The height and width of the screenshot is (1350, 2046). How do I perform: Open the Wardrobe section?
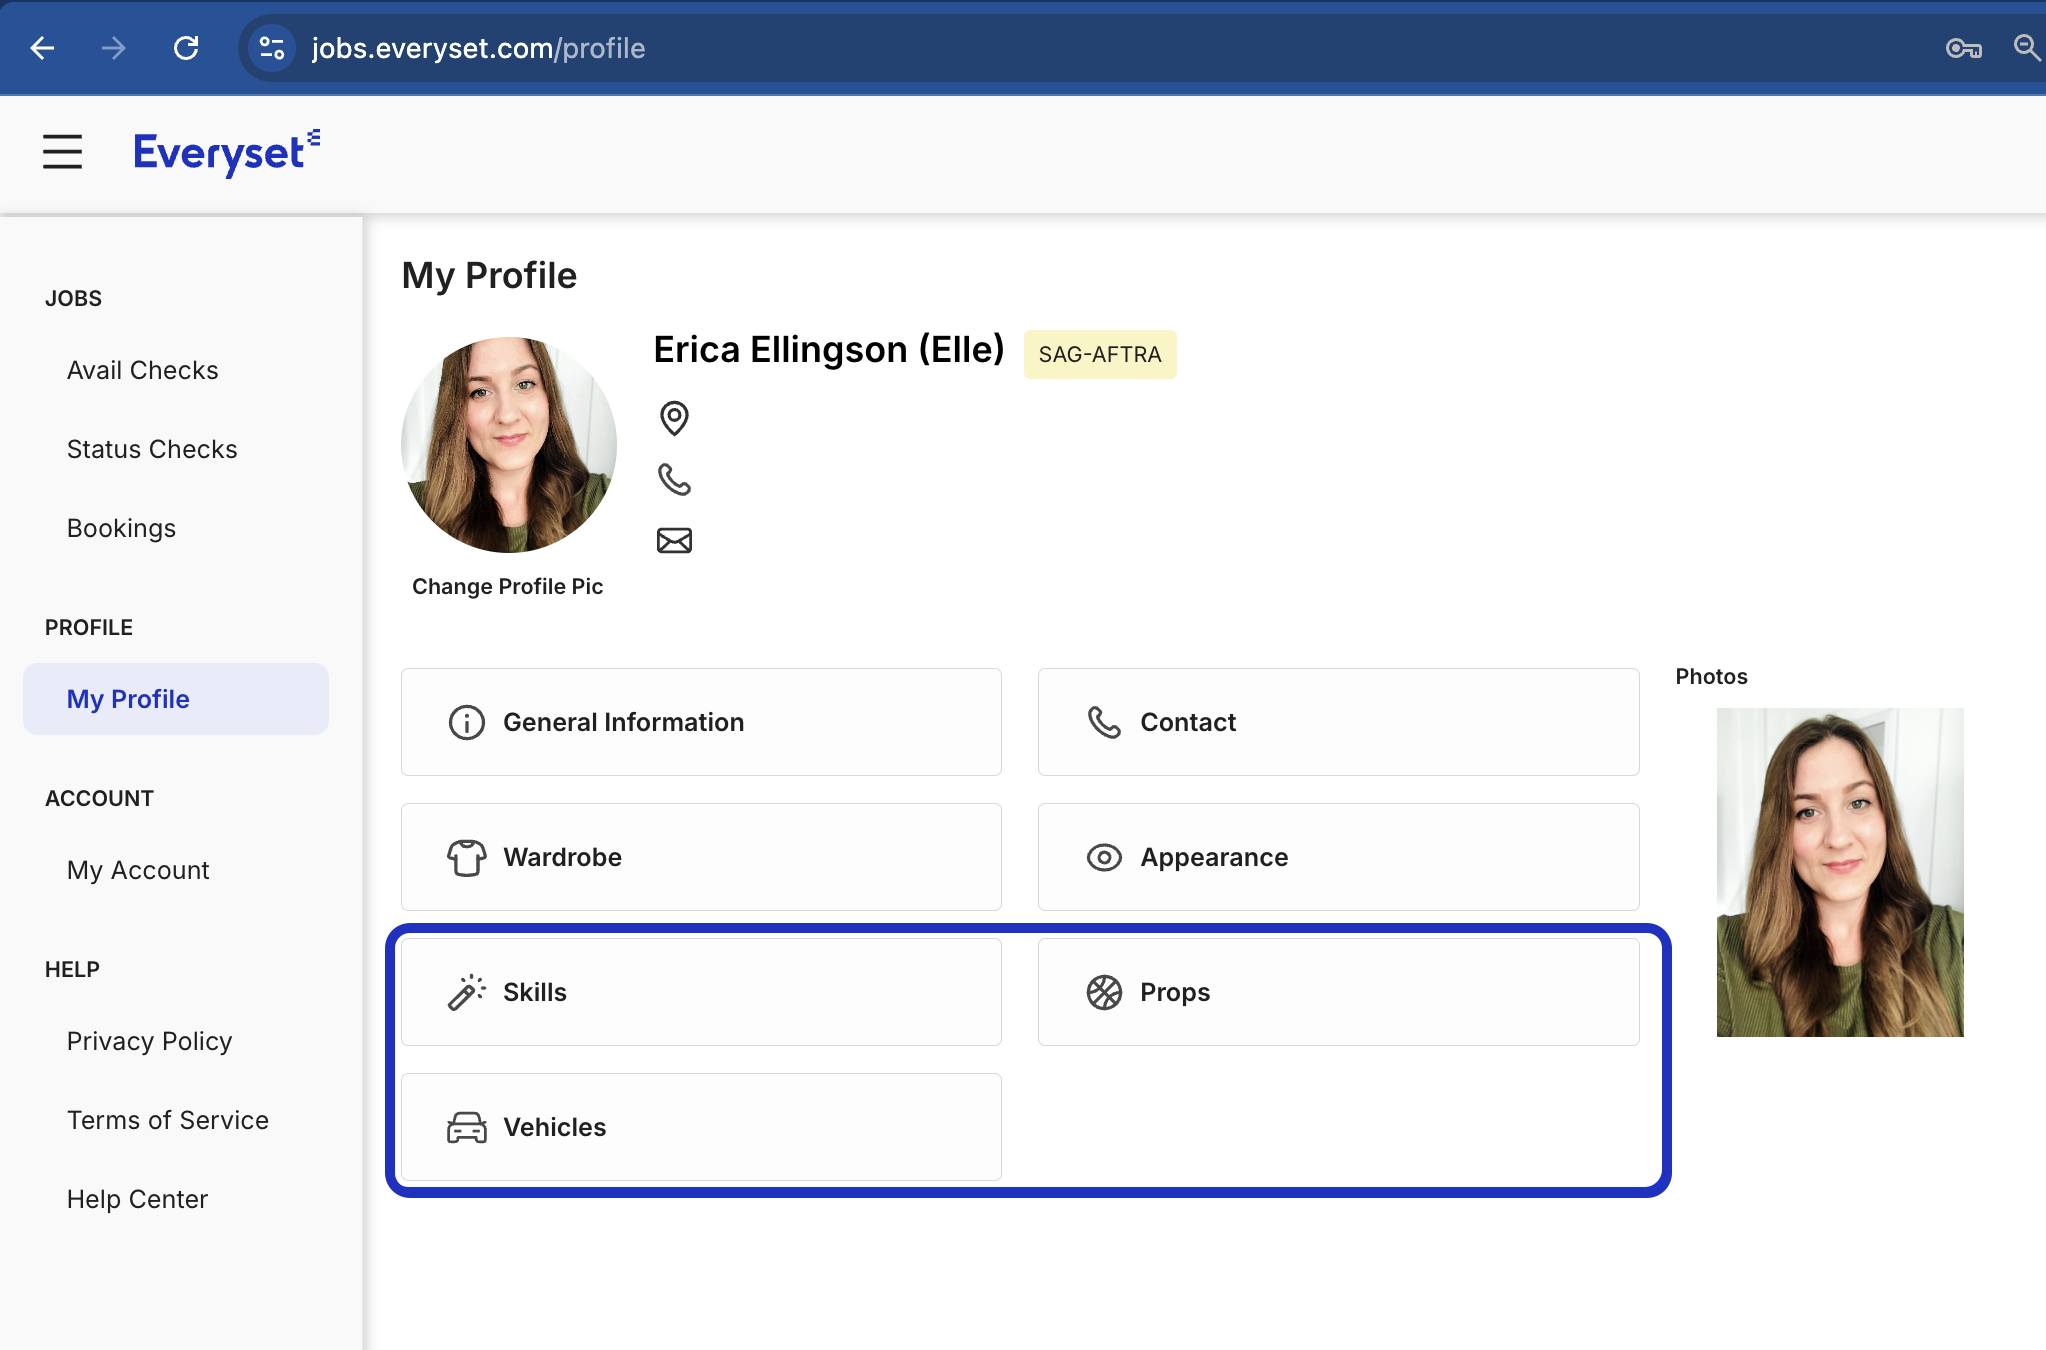[701, 857]
